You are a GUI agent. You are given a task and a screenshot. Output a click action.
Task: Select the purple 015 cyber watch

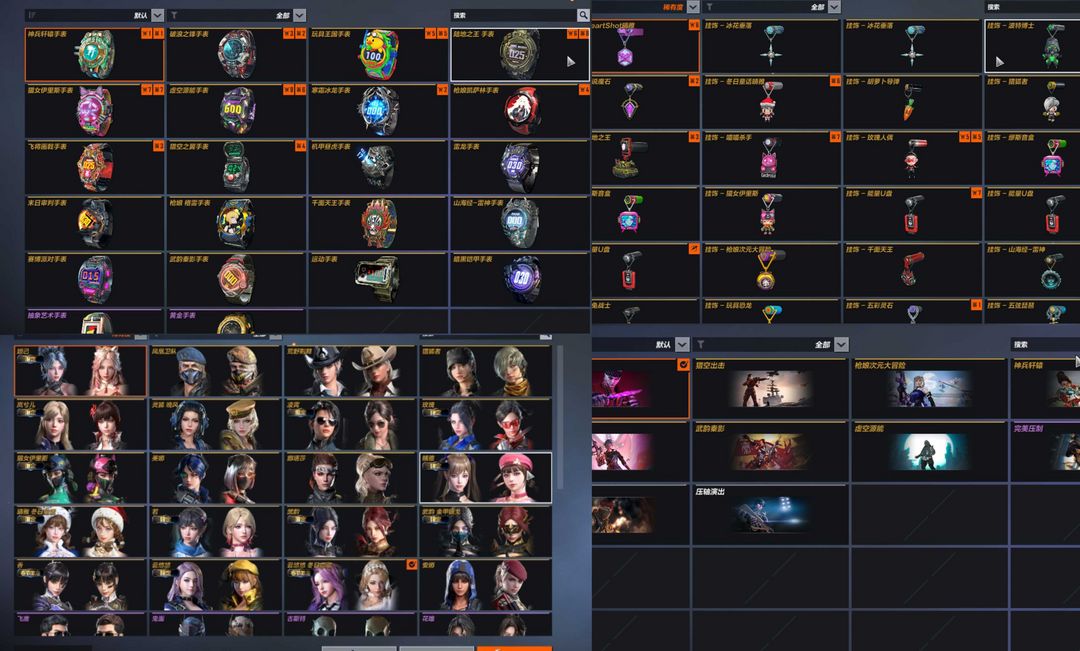pos(94,279)
